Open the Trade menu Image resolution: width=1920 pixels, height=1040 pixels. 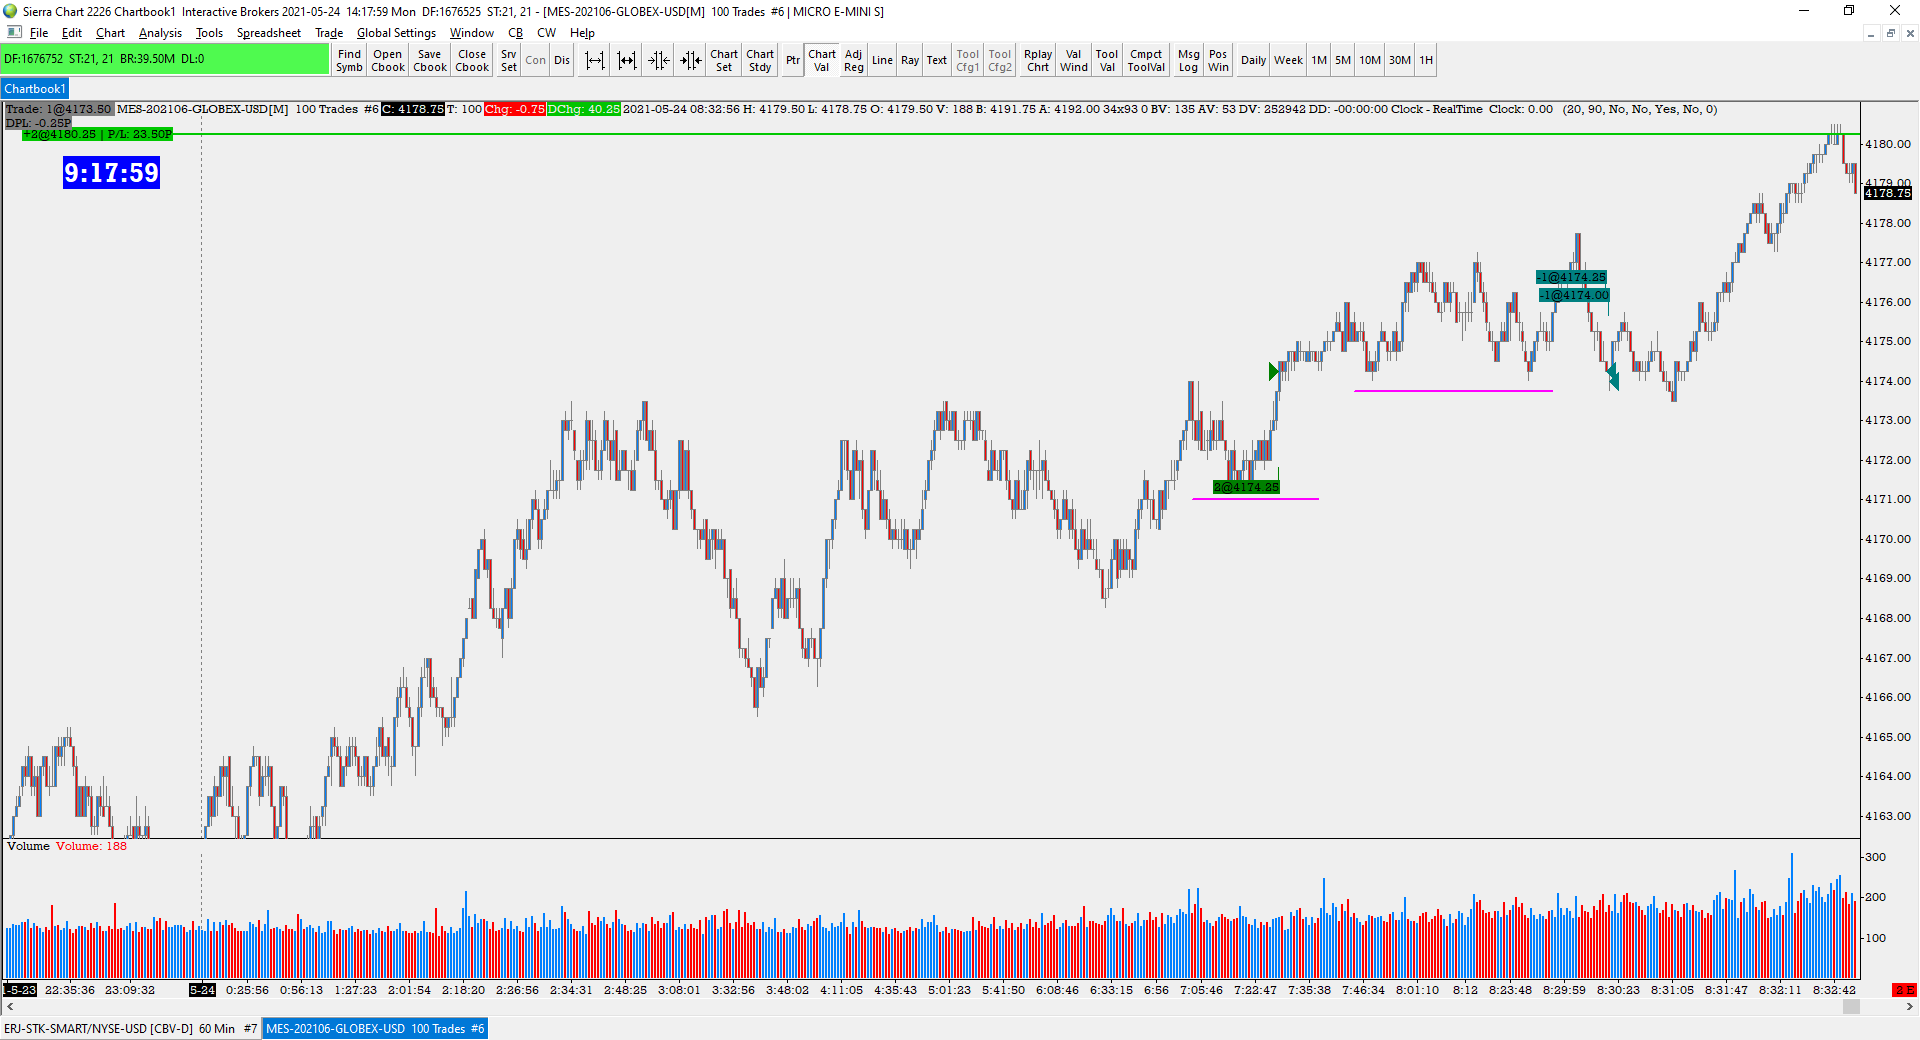(x=329, y=33)
